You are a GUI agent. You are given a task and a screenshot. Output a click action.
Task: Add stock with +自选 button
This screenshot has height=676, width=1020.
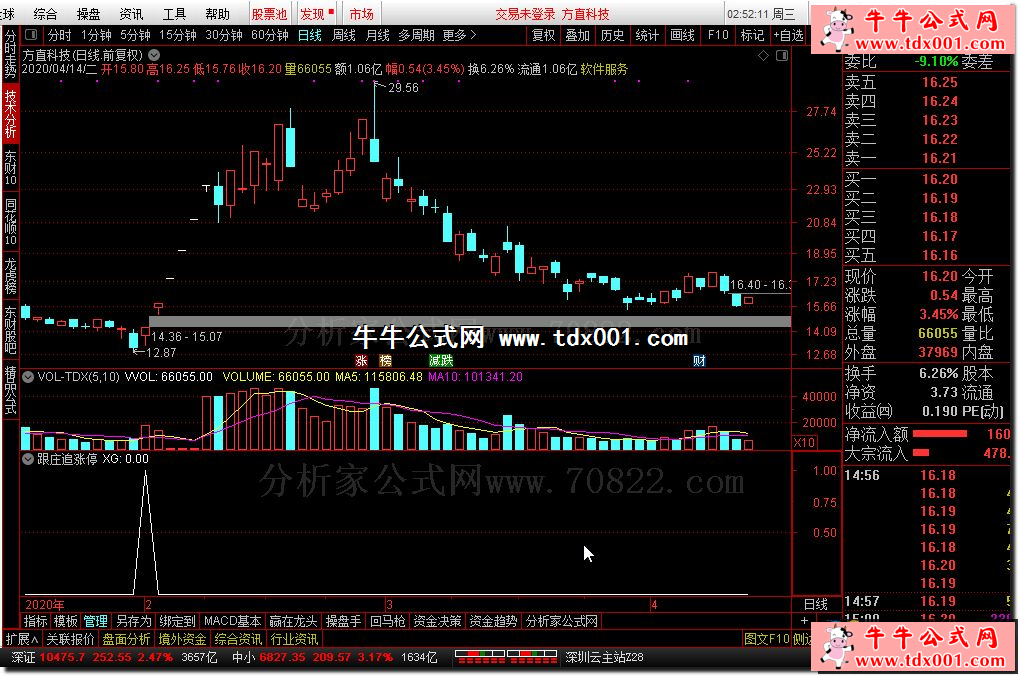point(788,35)
